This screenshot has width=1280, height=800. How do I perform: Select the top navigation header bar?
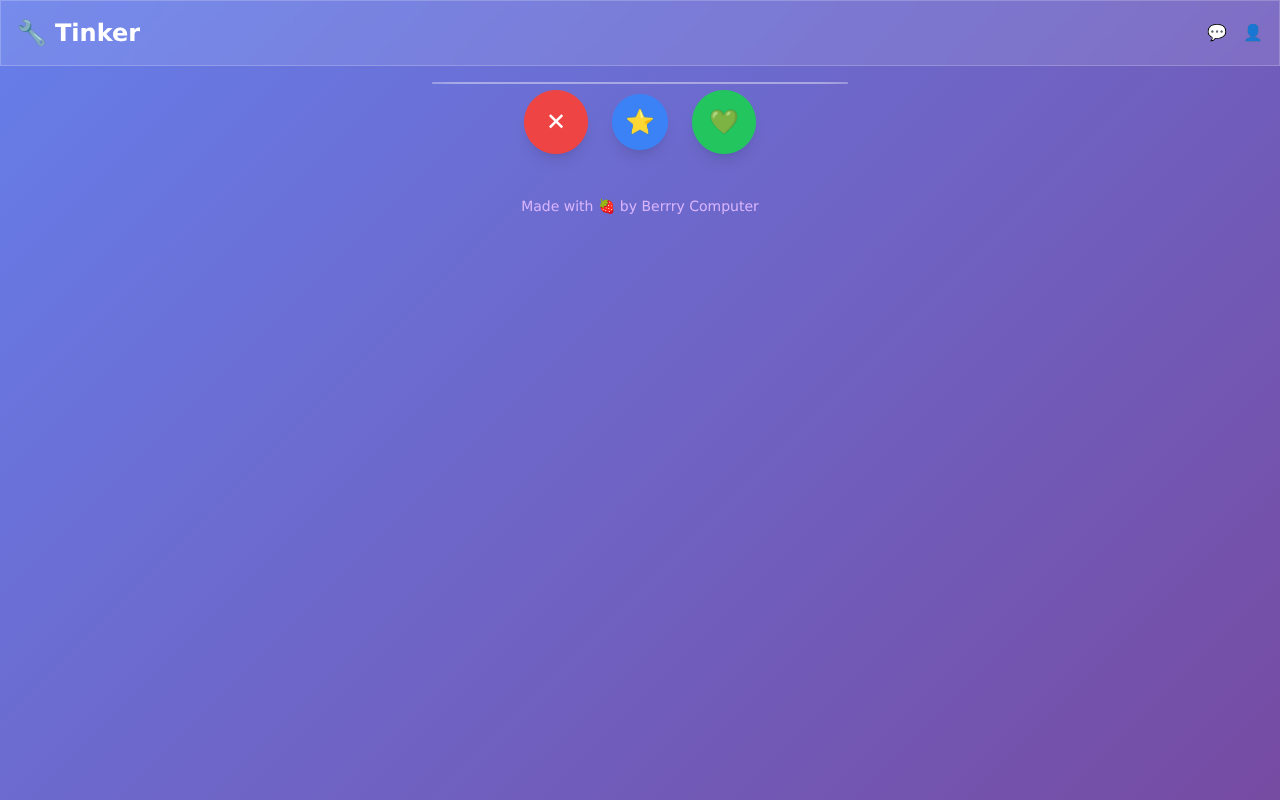coord(640,32)
